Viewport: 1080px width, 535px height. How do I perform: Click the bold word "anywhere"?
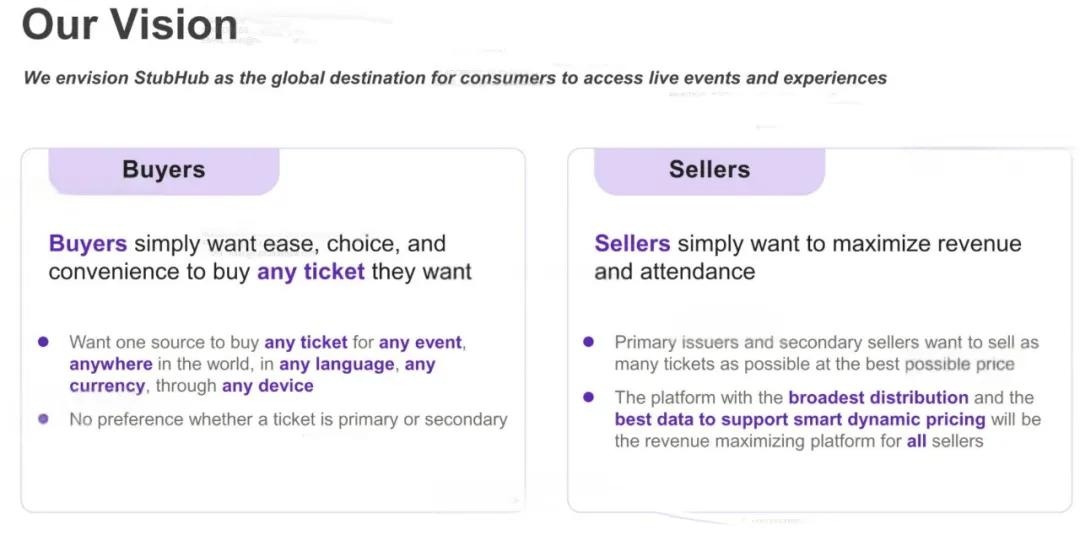click(x=111, y=364)
